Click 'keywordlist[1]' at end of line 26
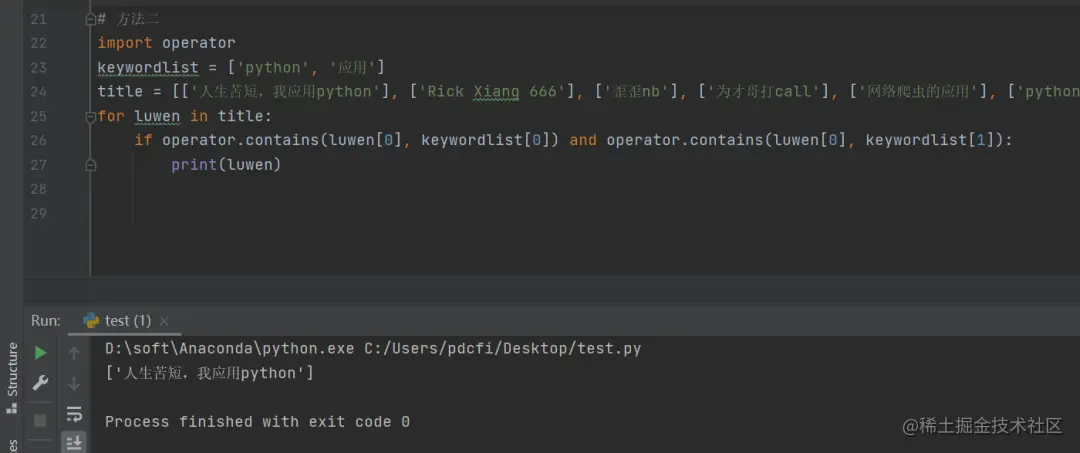Viewport: 1080px width, 453px height. coord(930,140)
